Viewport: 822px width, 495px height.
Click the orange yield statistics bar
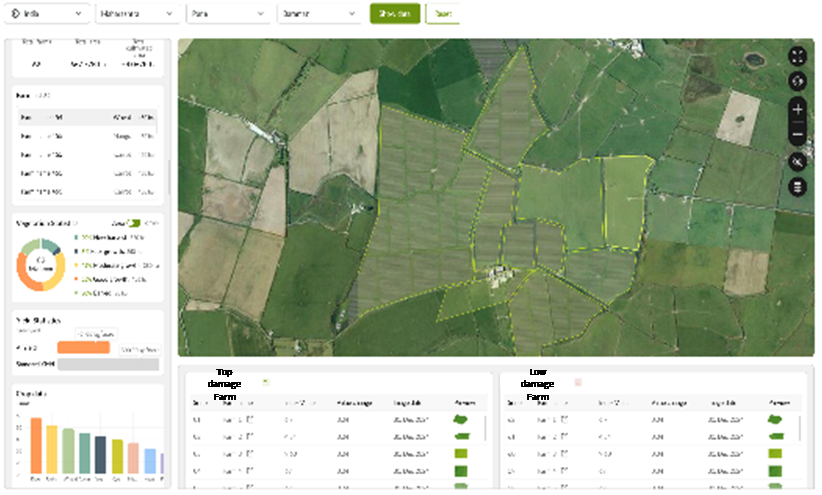pos(83,348)
